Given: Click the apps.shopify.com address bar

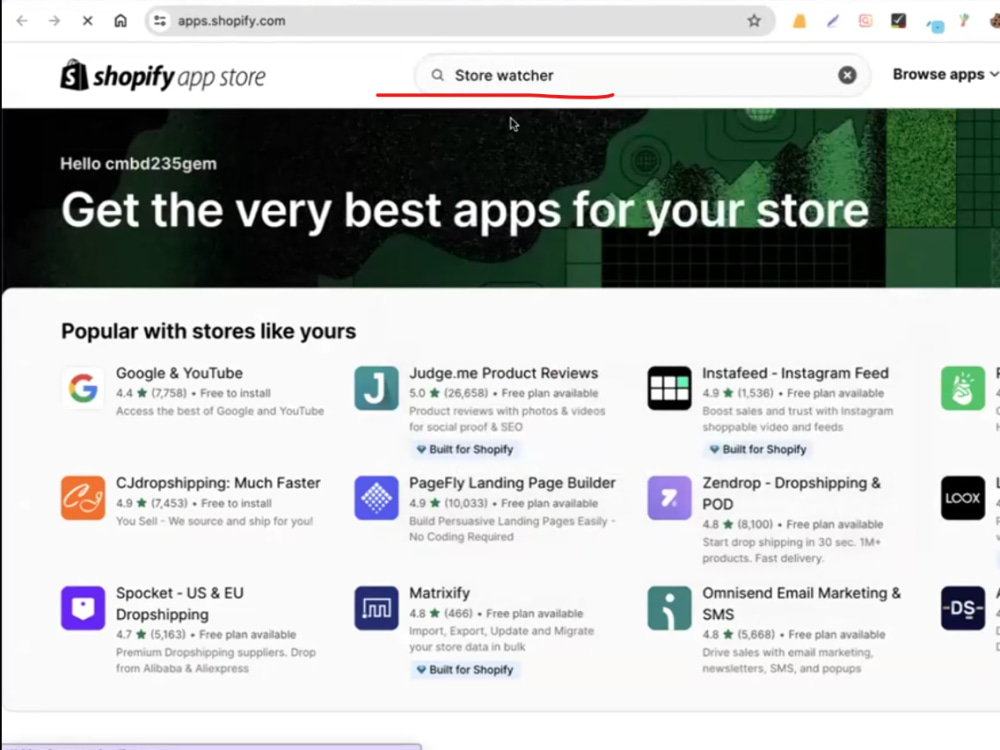Looking at the screenshot, I should (x=459, y=21).
